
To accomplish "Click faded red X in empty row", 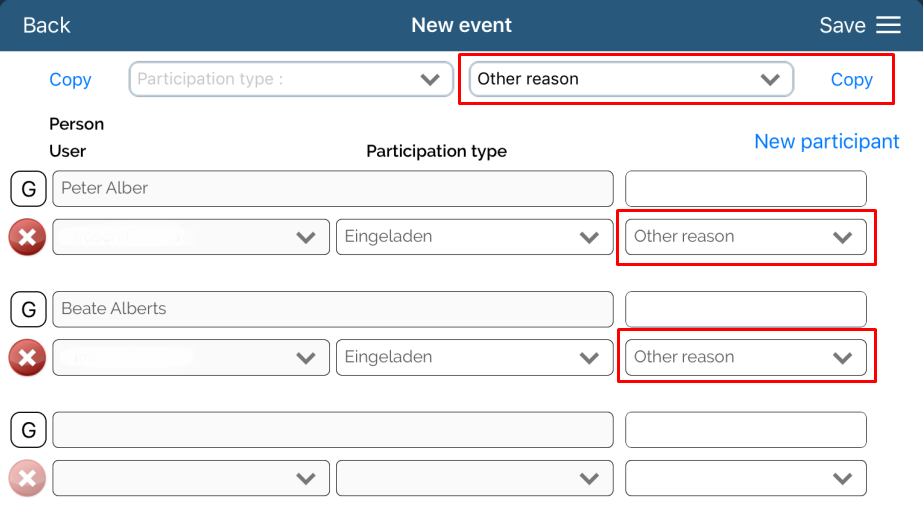I will [27, 479].
